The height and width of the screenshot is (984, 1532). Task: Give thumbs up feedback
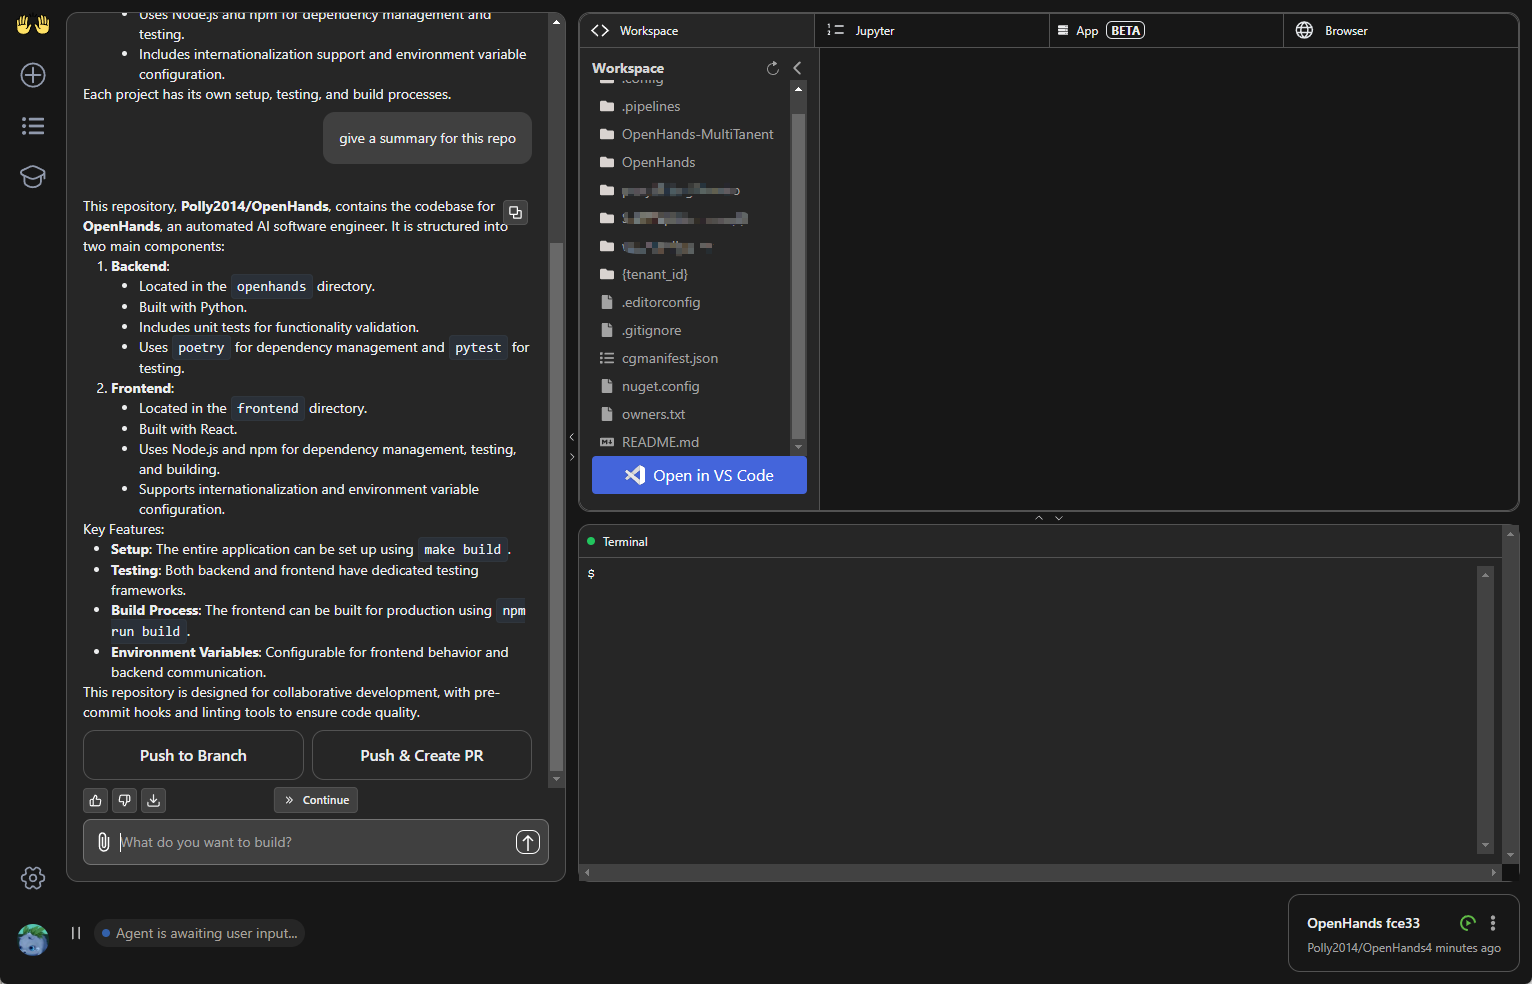[x=96, y=800]
